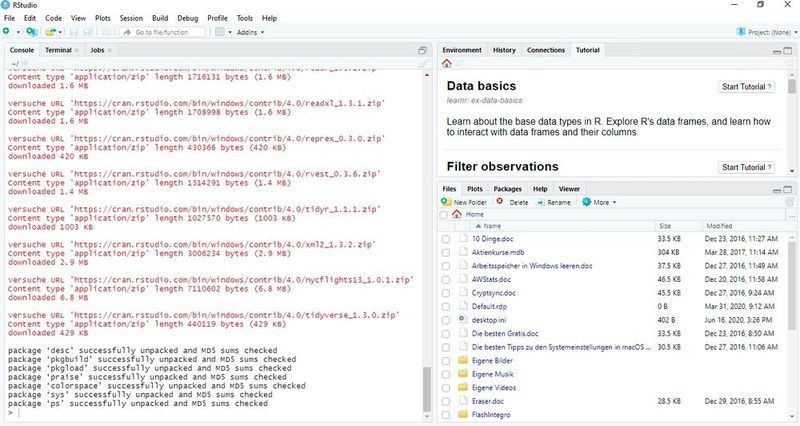Open the New File dropdown arrow
The width and height of the screenshot is (800, 426).
[x=18, y=32]
